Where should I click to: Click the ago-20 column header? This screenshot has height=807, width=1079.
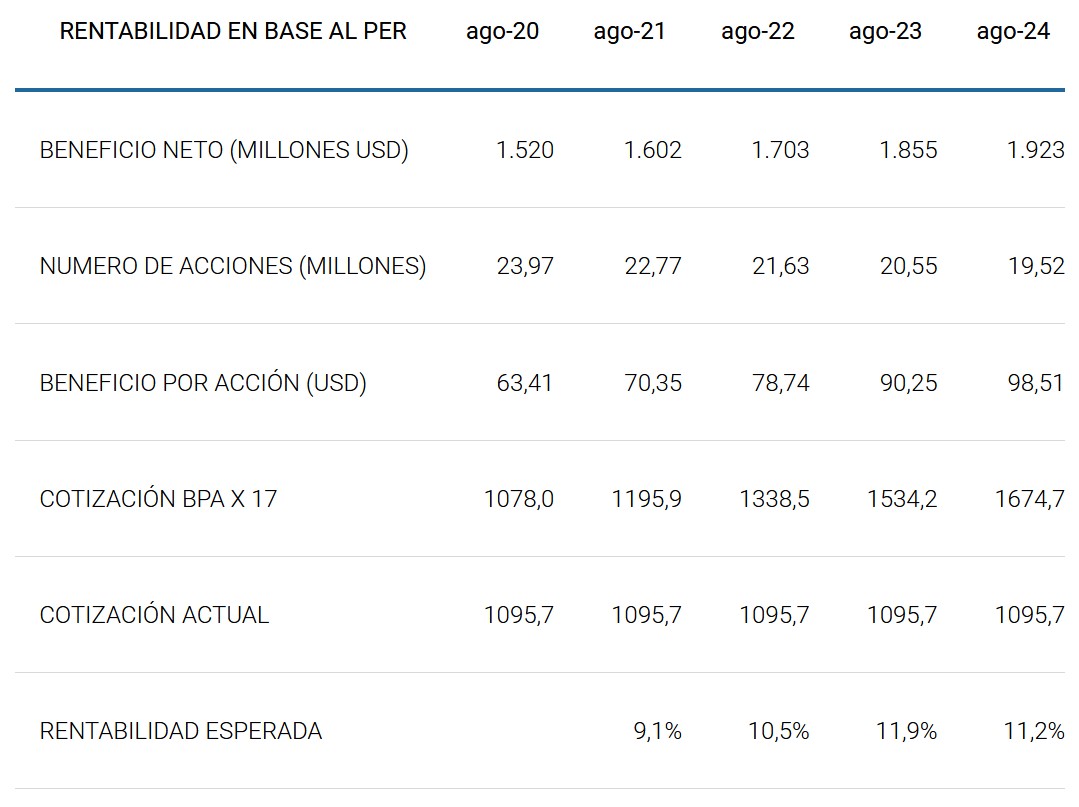(502, 32)
